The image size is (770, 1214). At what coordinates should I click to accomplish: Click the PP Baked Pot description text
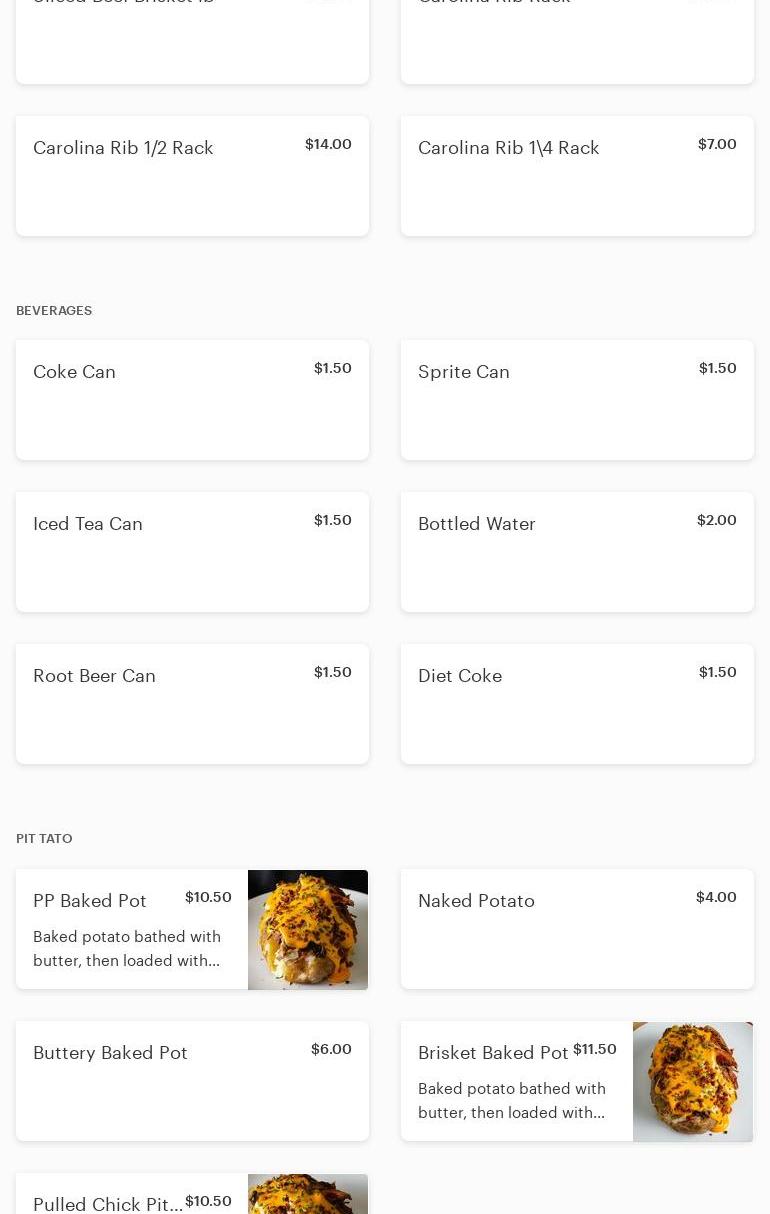[x=127, y=949]
